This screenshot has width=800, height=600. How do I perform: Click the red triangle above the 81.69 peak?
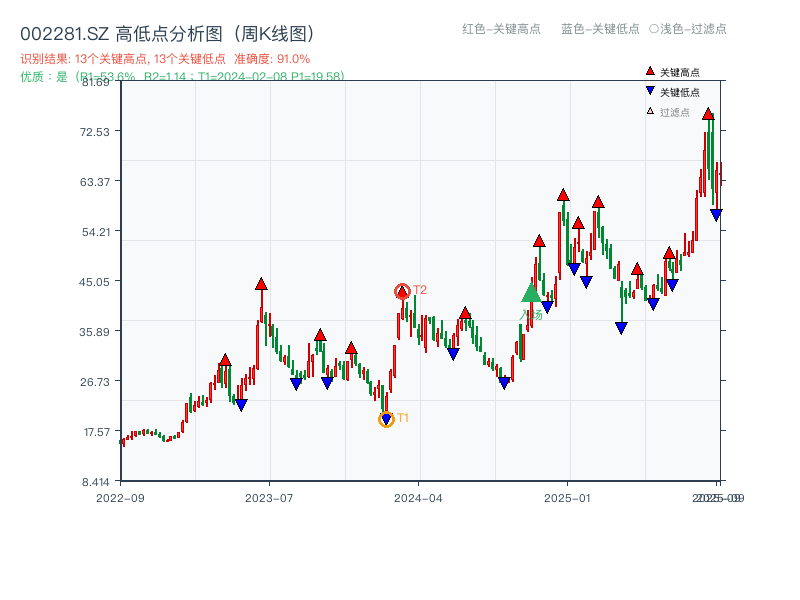(x=707, y=113)
